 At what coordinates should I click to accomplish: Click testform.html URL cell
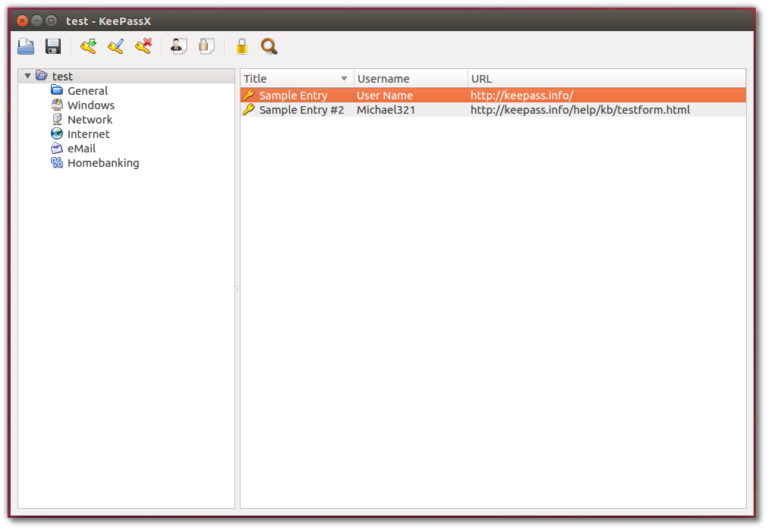[x=580, y=110]
